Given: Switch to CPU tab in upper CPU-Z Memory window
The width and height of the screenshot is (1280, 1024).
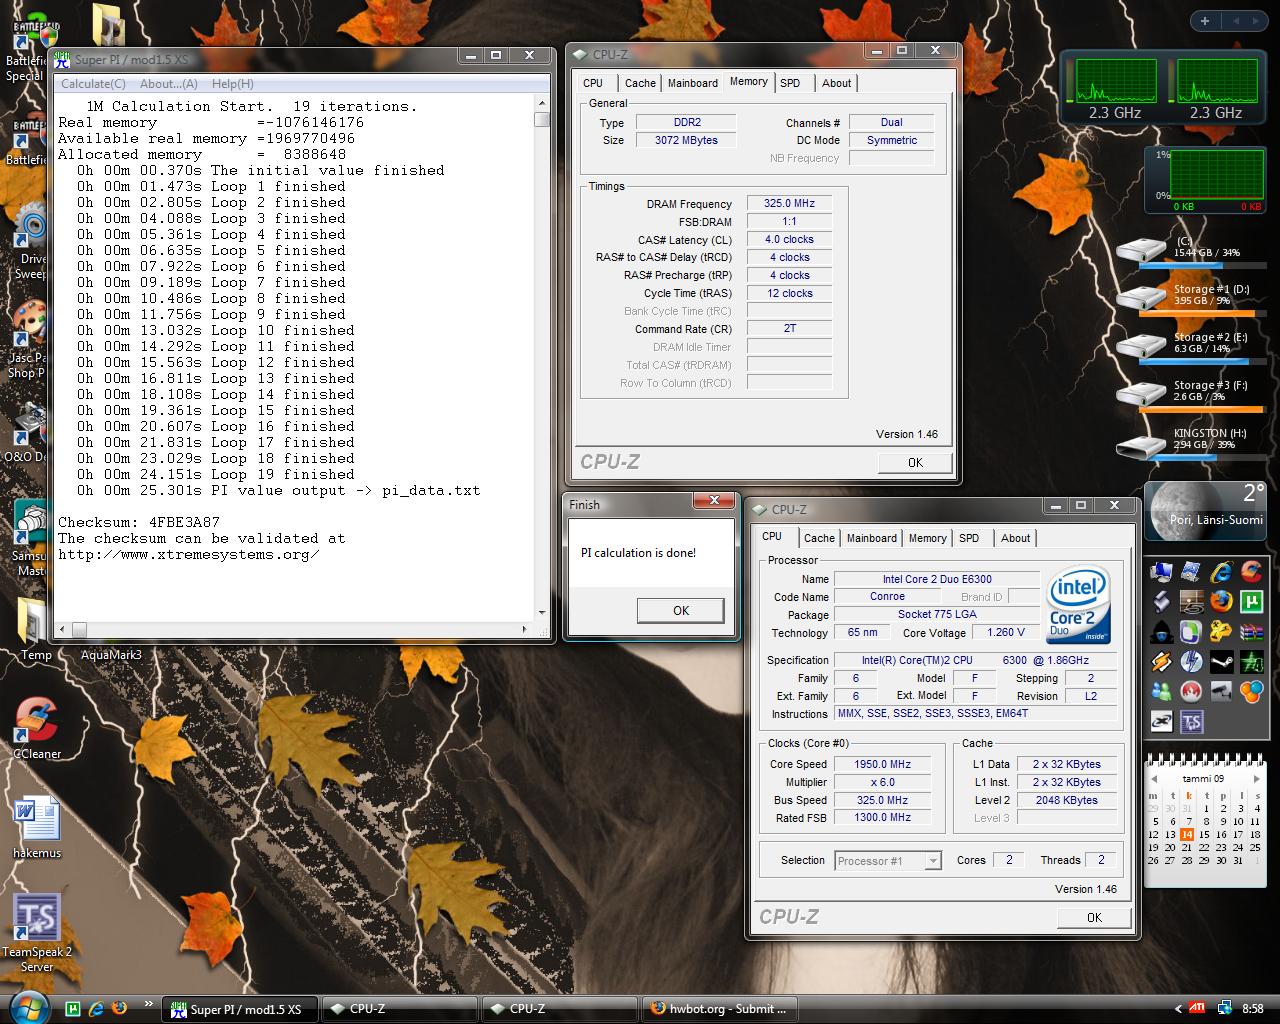Looking at the screenshot, I should 593,83.
